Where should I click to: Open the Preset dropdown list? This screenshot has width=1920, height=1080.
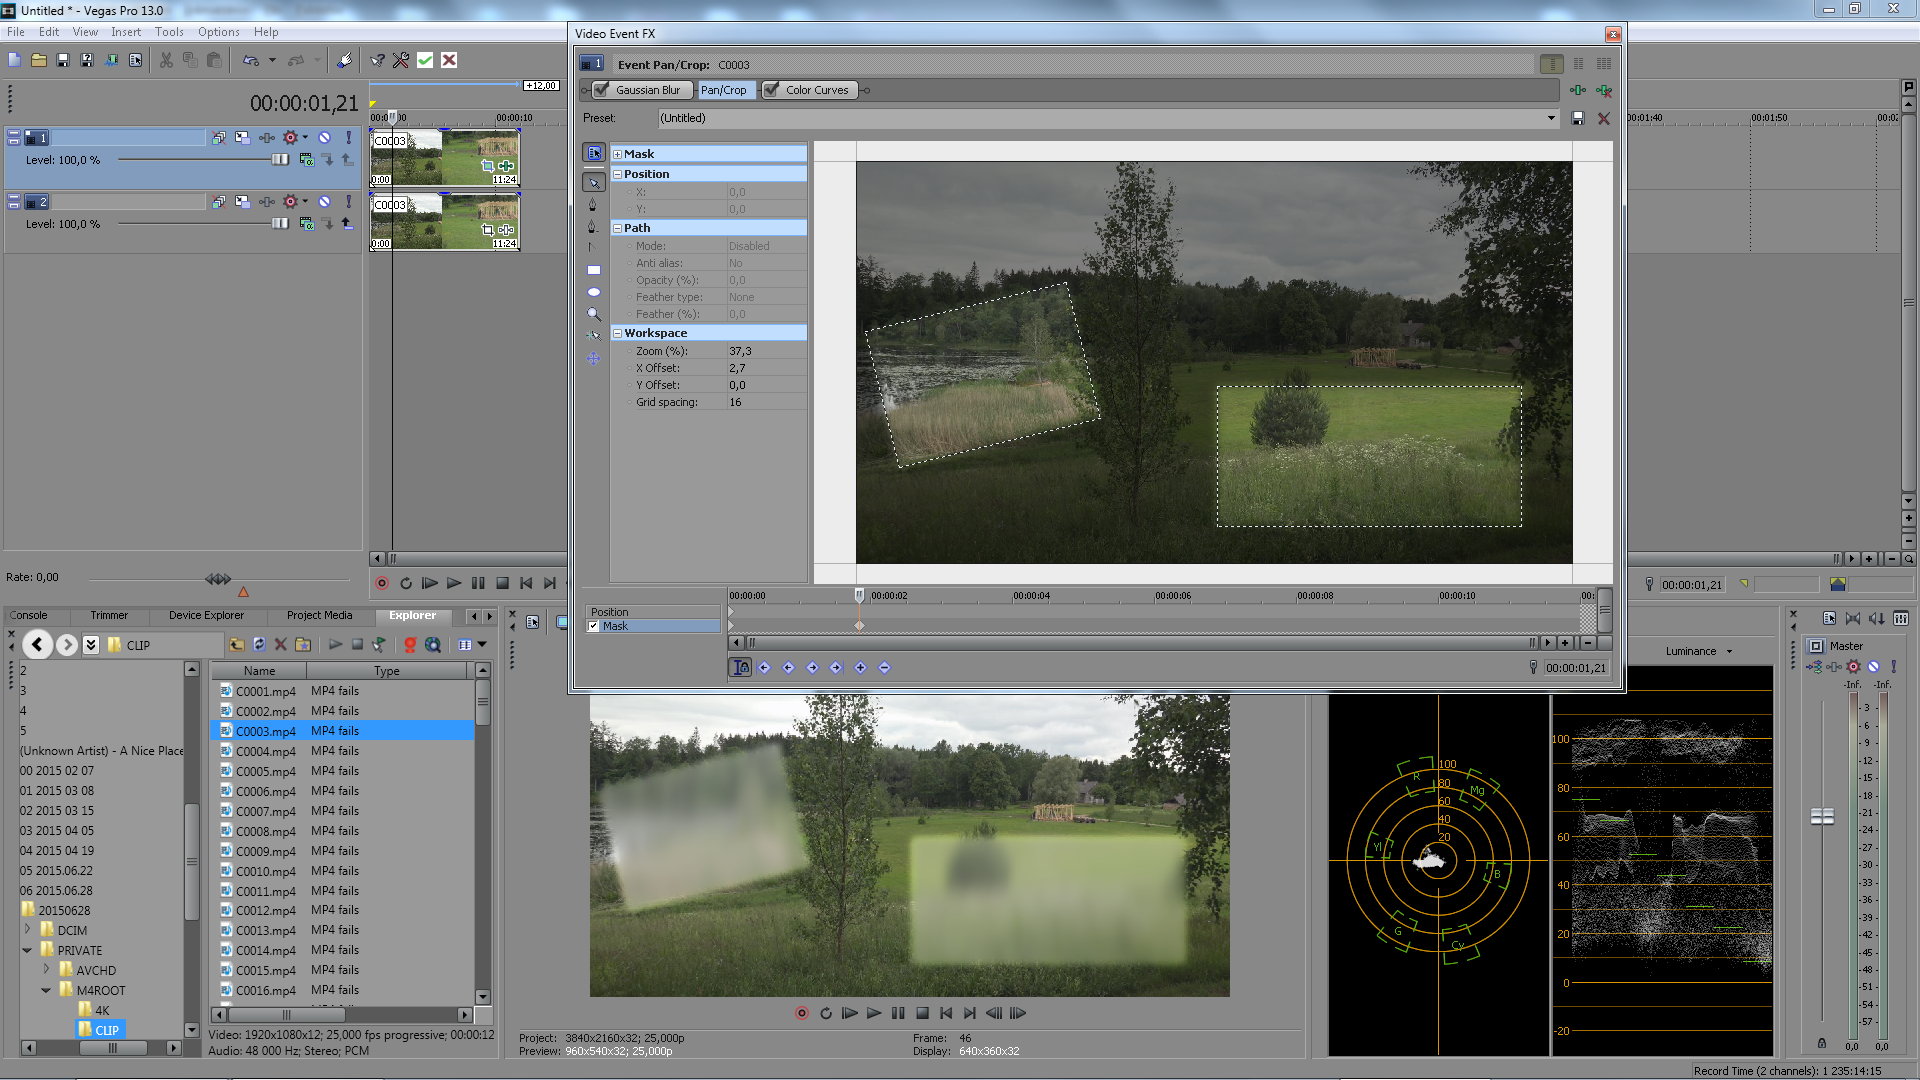[x=1551, y=118]
